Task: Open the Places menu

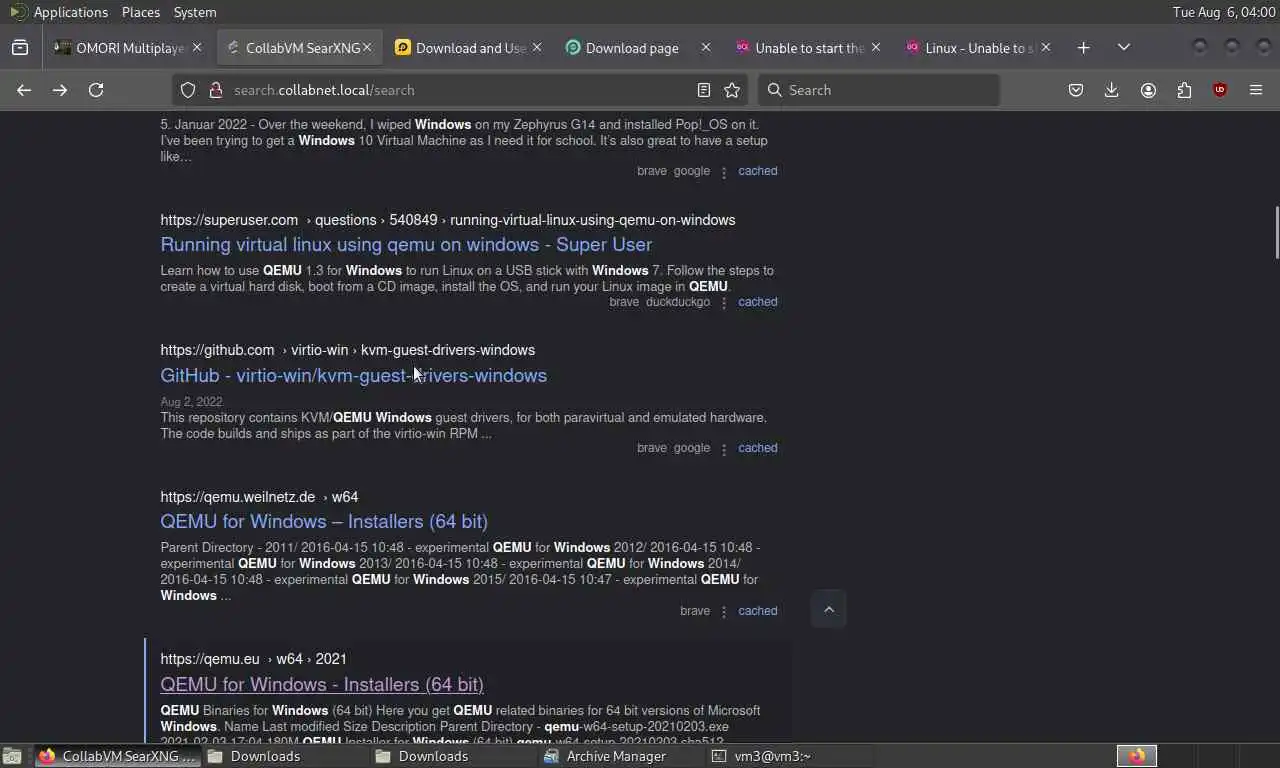Action: click(x=141, y=12)
